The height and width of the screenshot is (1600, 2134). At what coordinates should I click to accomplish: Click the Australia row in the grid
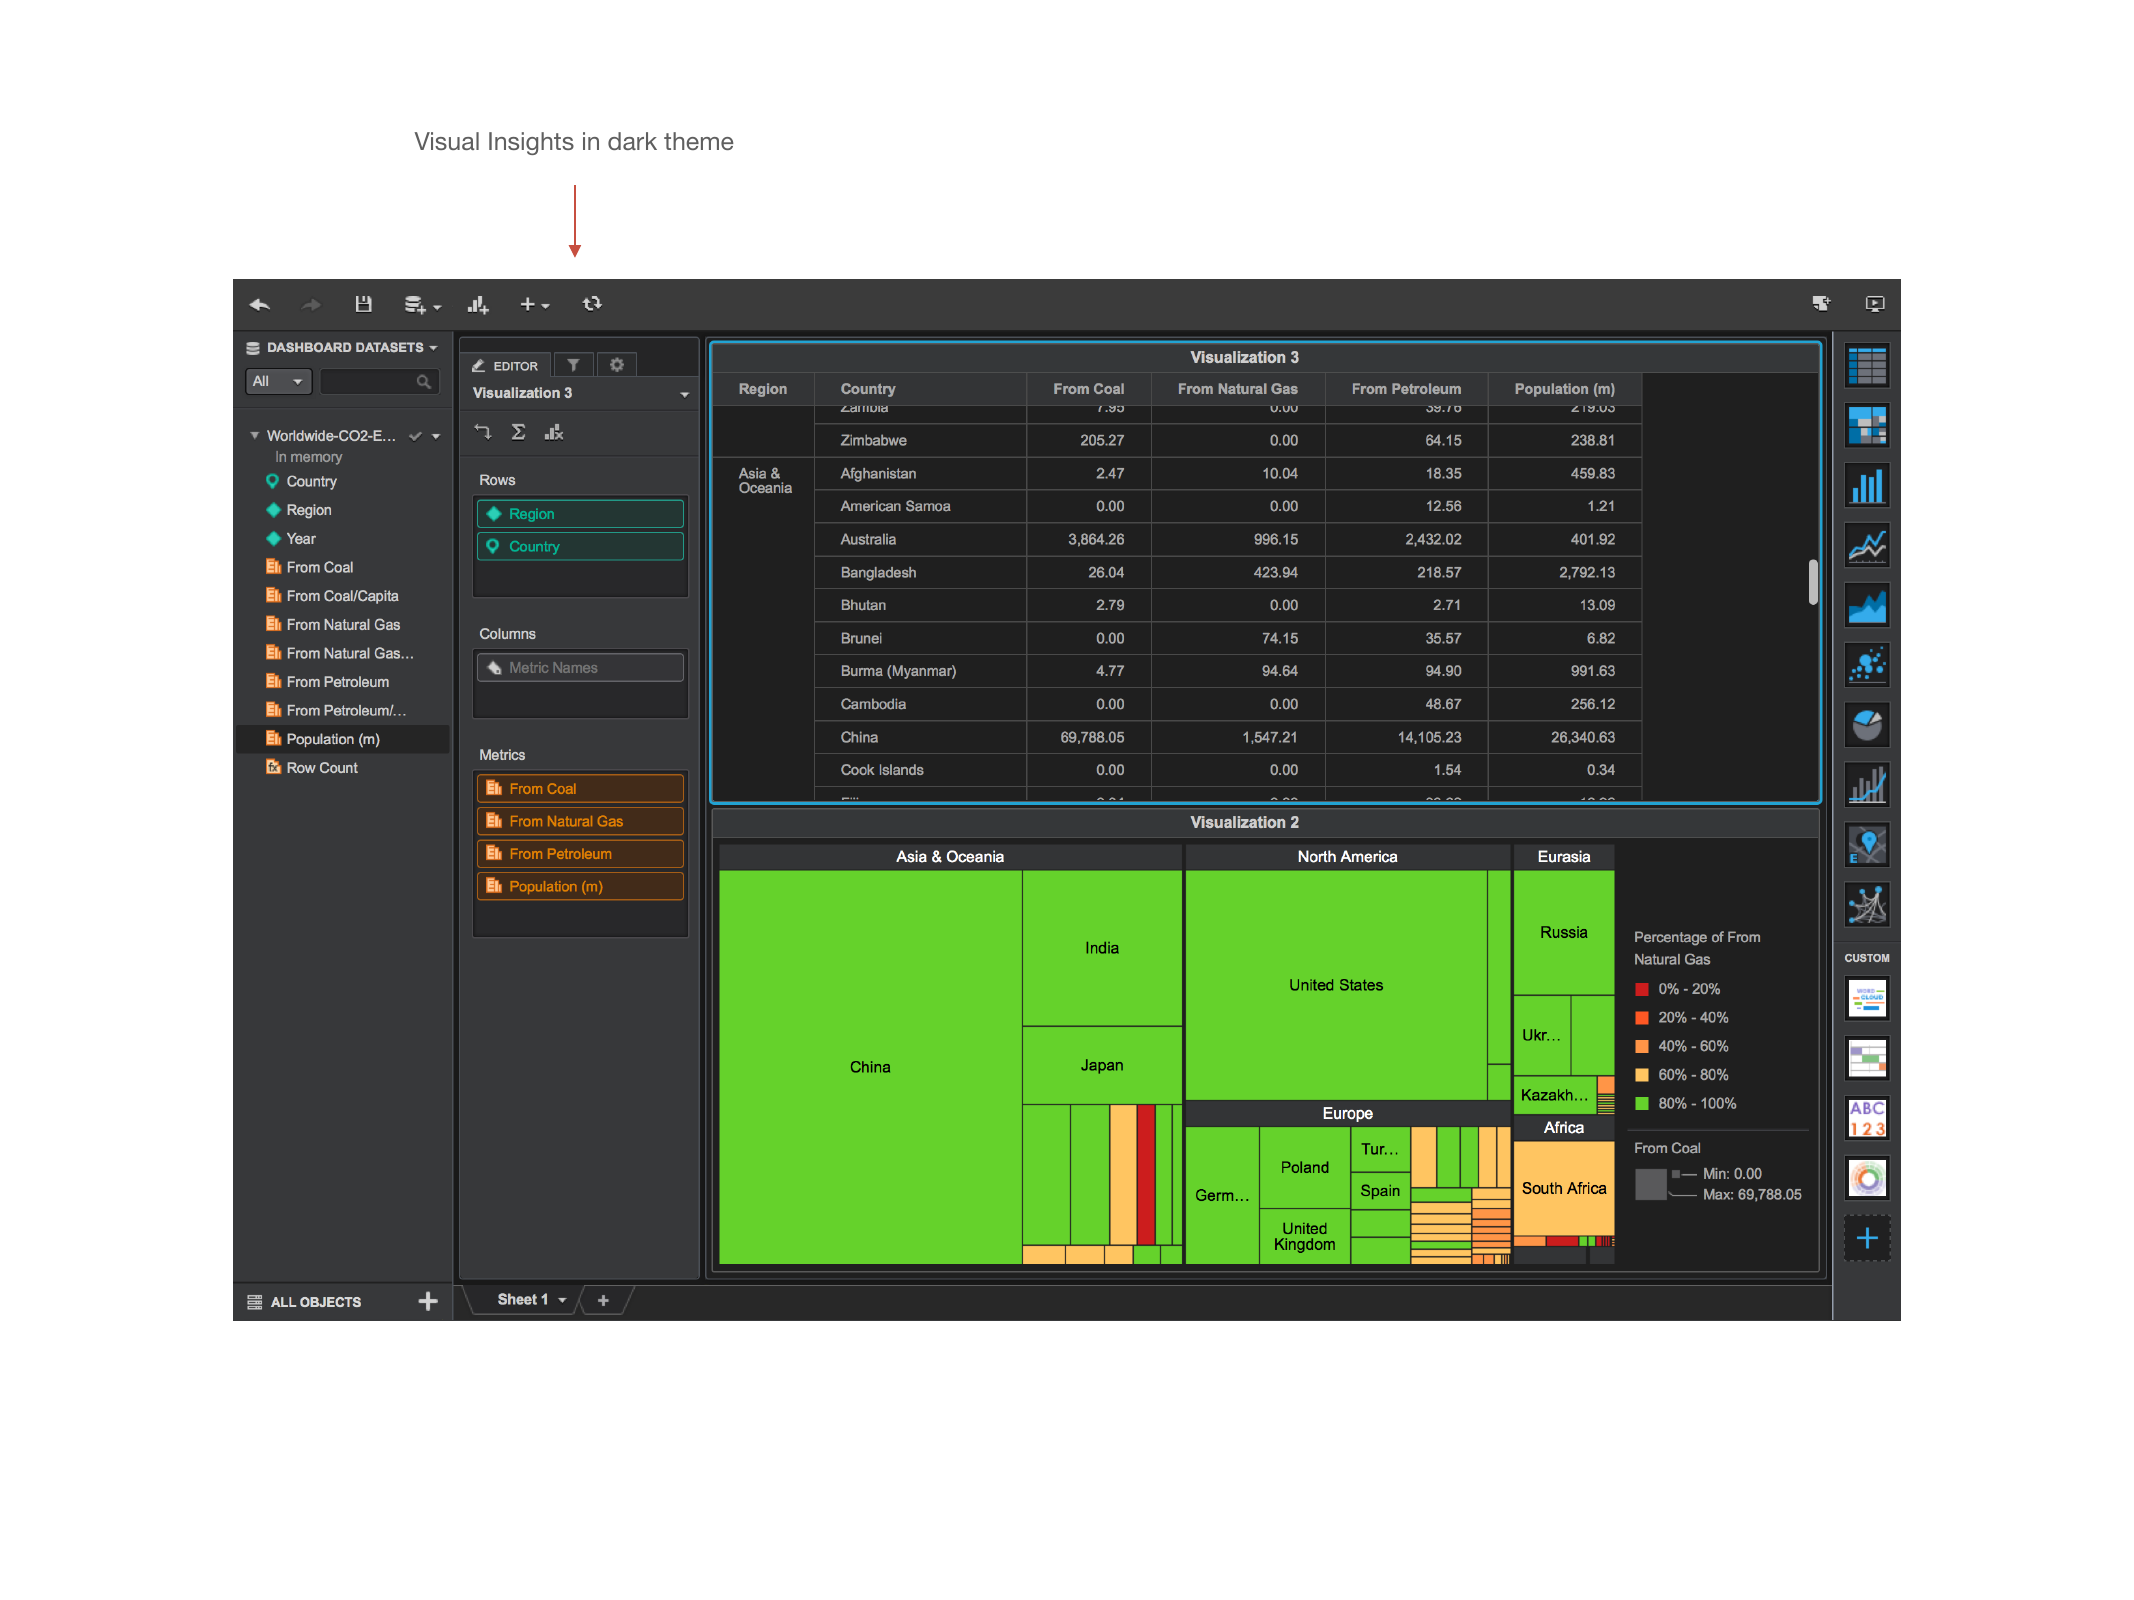tap(1226, 539)
